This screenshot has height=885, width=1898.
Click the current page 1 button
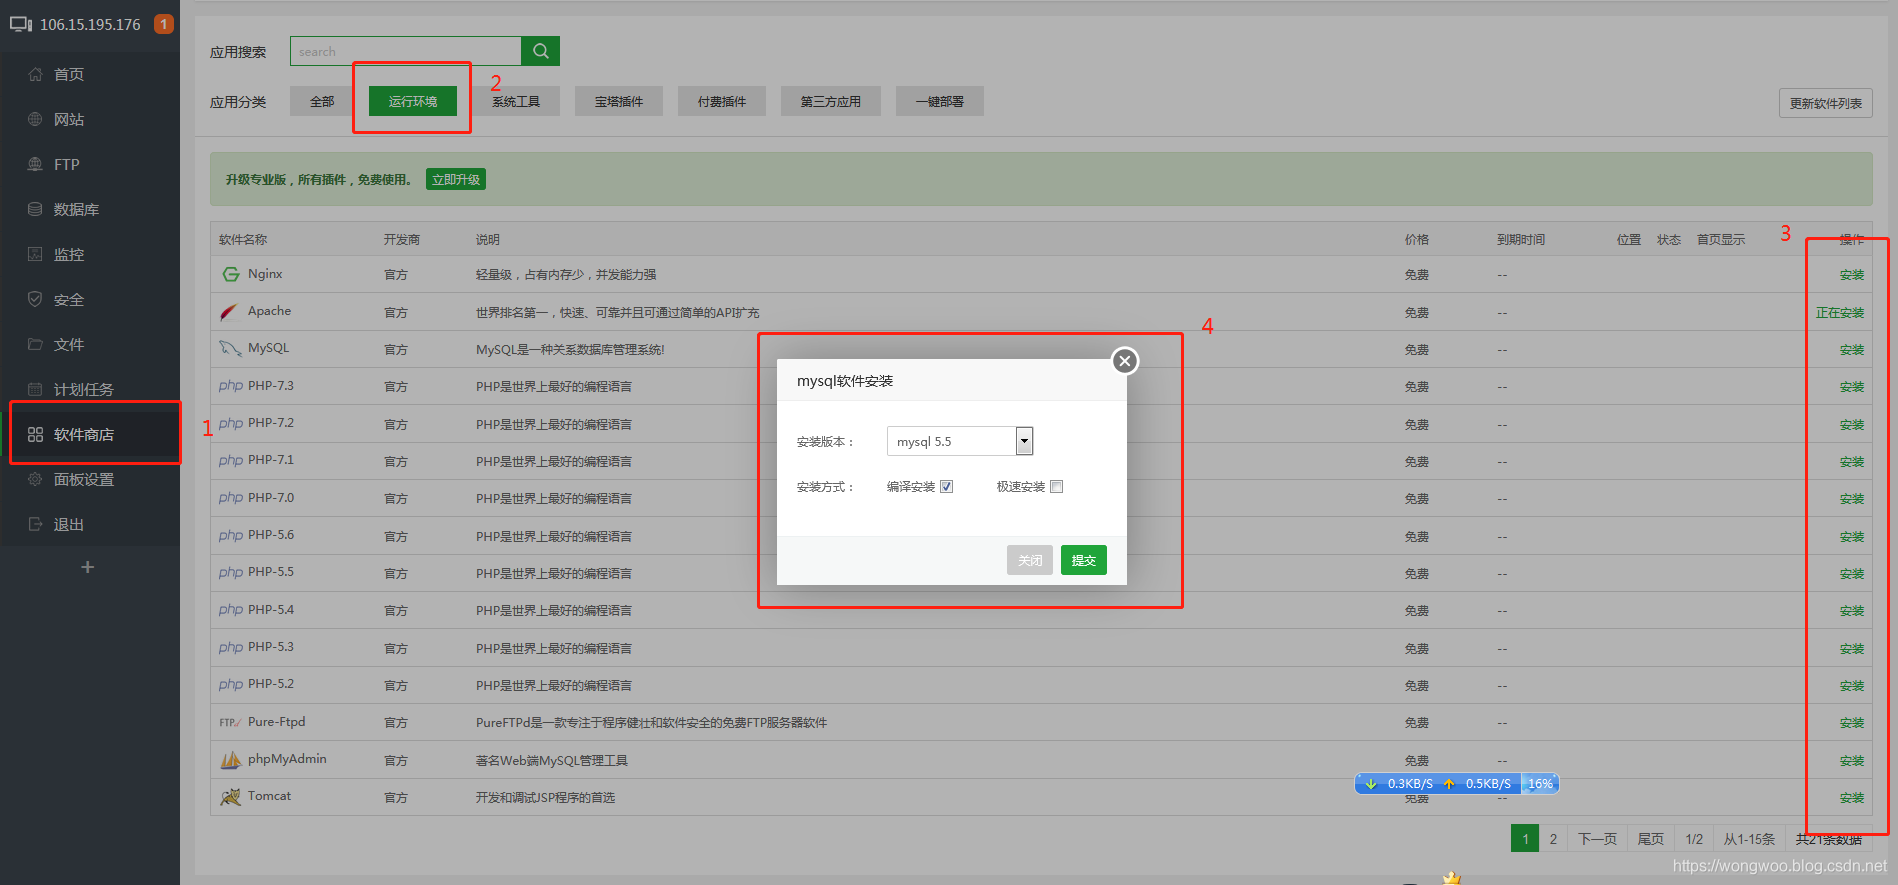[x=1525, y=839]
